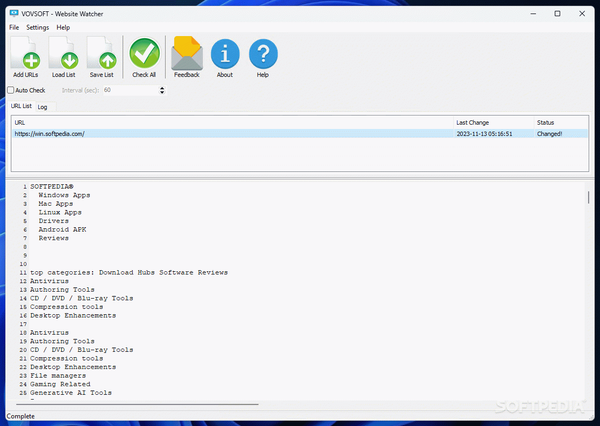The height and width of the screenshot is (426, 600).
Task: Click the SOFTPEDIA® text on line 1
Action: pos(52,187)
